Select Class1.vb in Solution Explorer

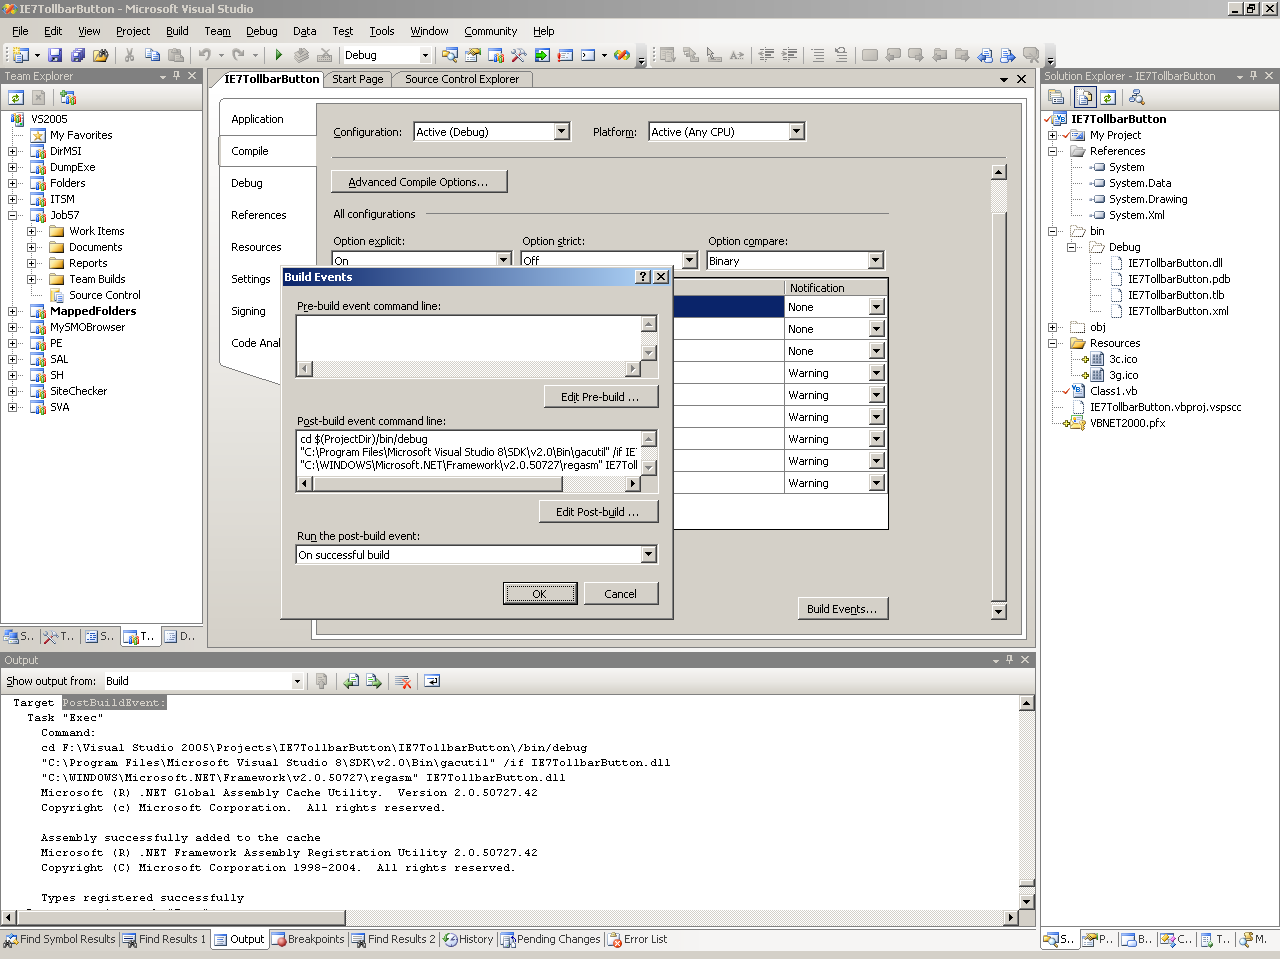(1113, 391)
